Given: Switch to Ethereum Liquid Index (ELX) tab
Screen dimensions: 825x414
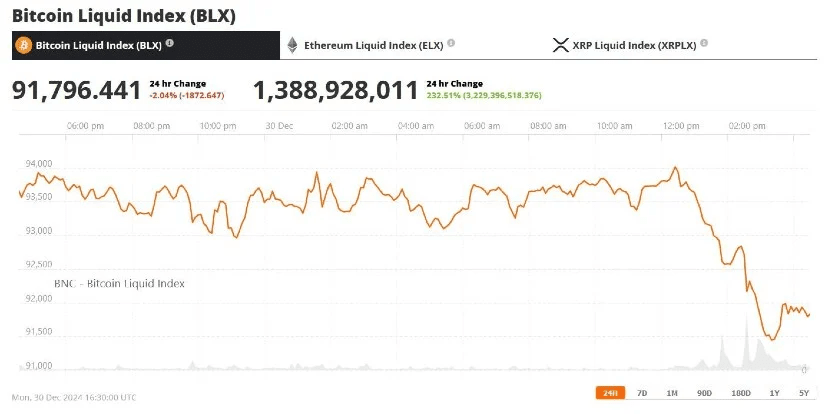Looking at the screenshot, I should (x=371, y=45).
